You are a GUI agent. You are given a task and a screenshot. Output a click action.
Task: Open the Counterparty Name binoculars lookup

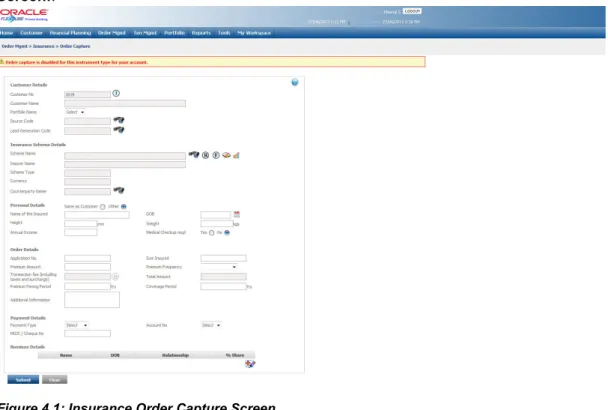pyautogui.click(x=119, y=190)
